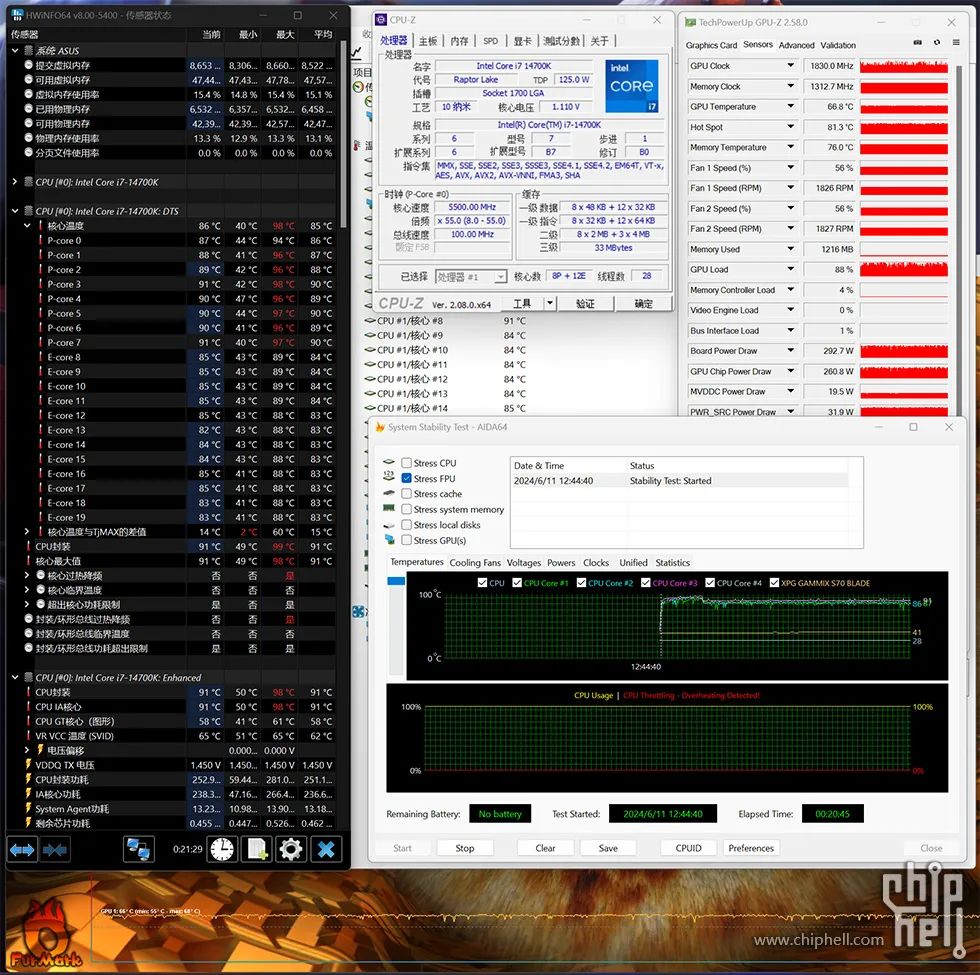The height and width of the screenshot is (975, 980).
Task: Open AIDA64 Preferences
Action: point(751,848)
